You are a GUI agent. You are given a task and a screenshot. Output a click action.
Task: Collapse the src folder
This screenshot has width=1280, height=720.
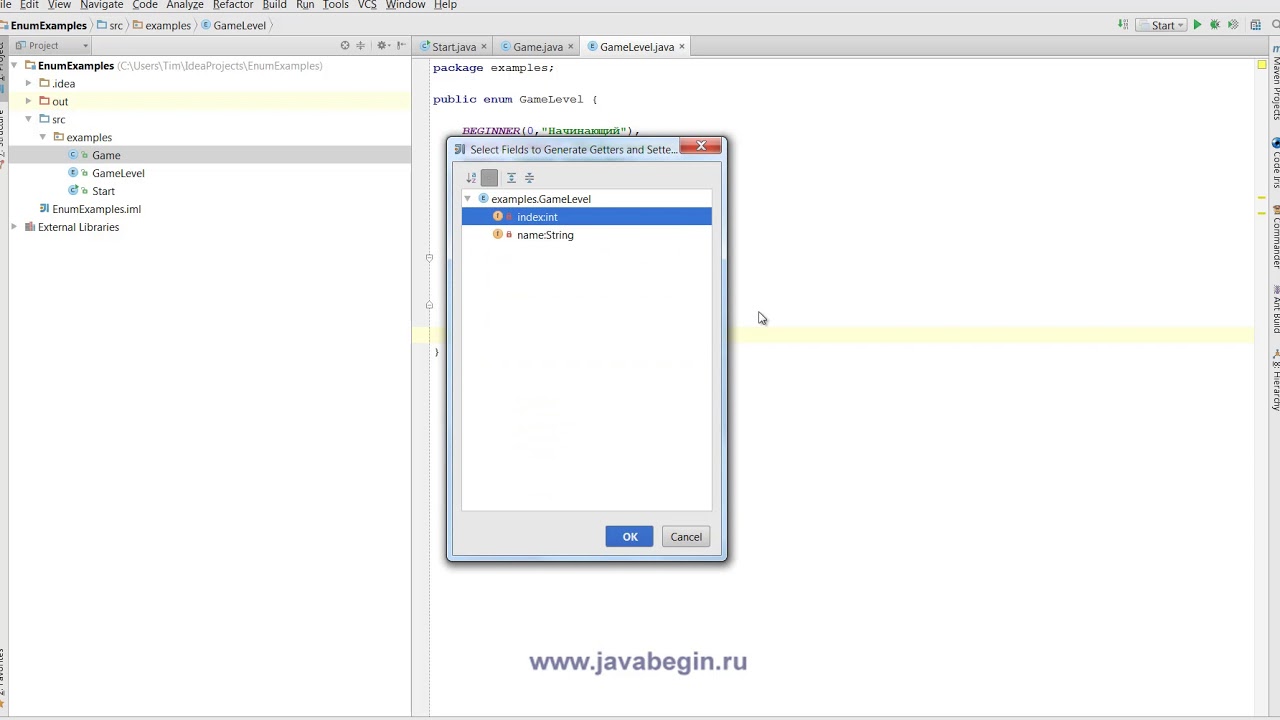tap(28, 120)
